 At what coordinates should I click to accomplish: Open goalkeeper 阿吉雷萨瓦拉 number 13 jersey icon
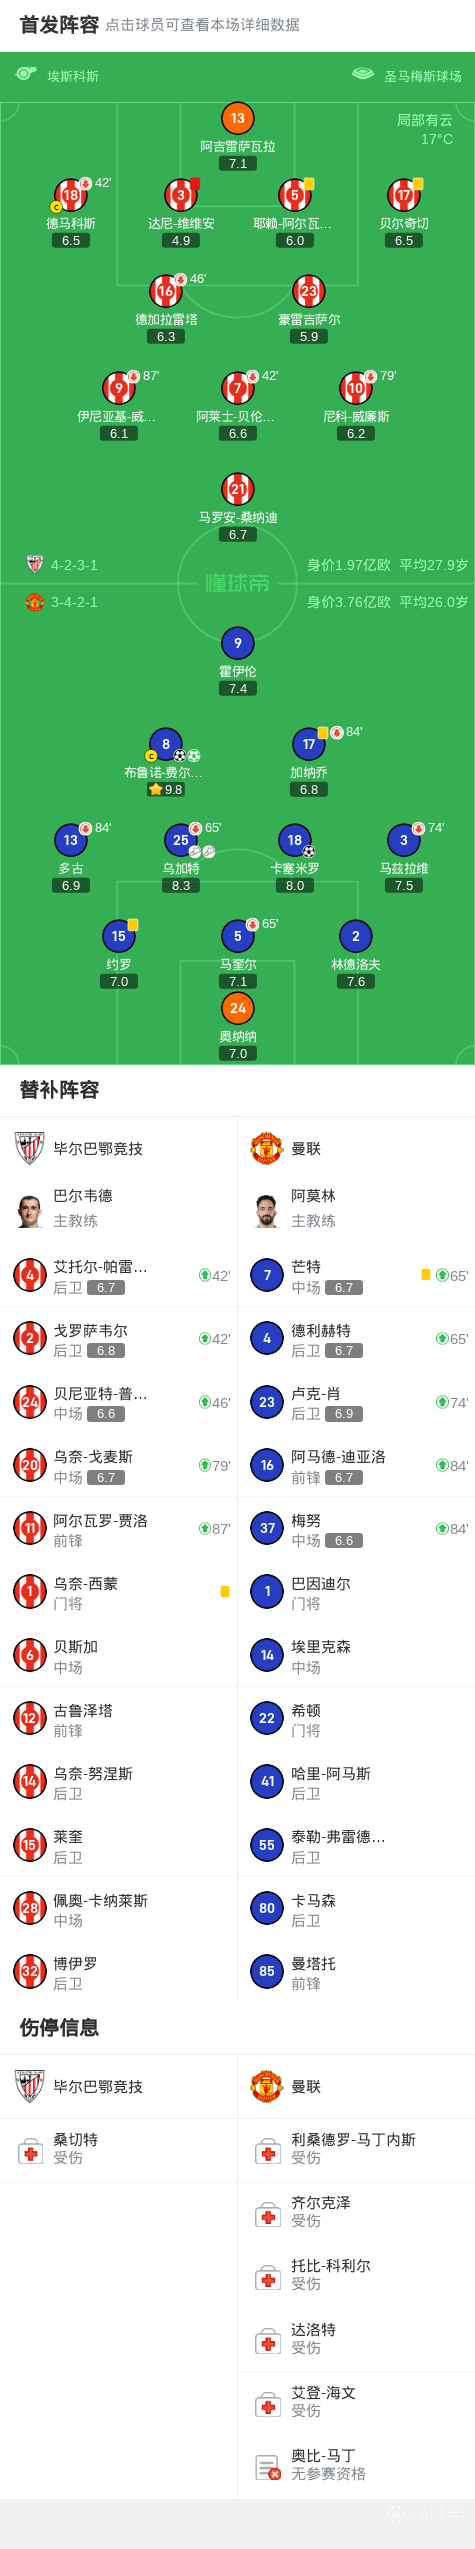pyautogui.click(x=237, y=118)
